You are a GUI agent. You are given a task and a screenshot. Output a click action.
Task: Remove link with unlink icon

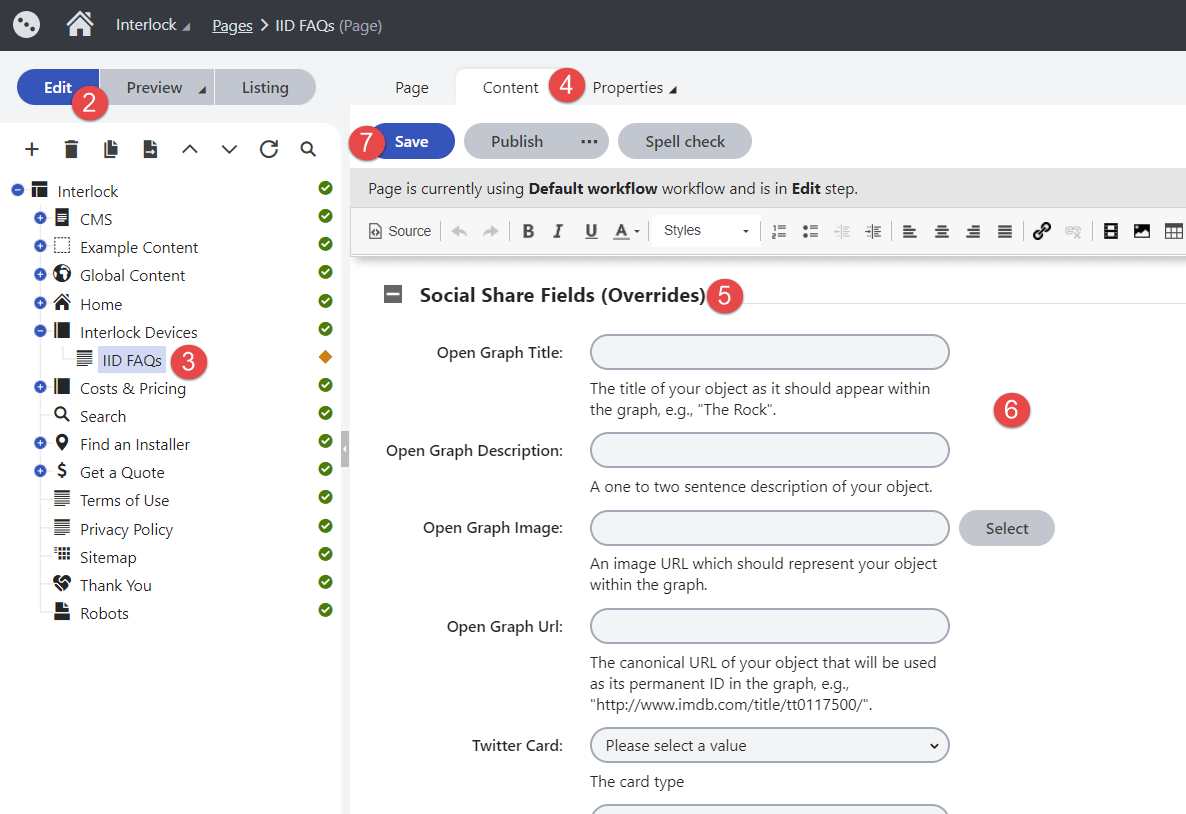[x=1073, y=231]
